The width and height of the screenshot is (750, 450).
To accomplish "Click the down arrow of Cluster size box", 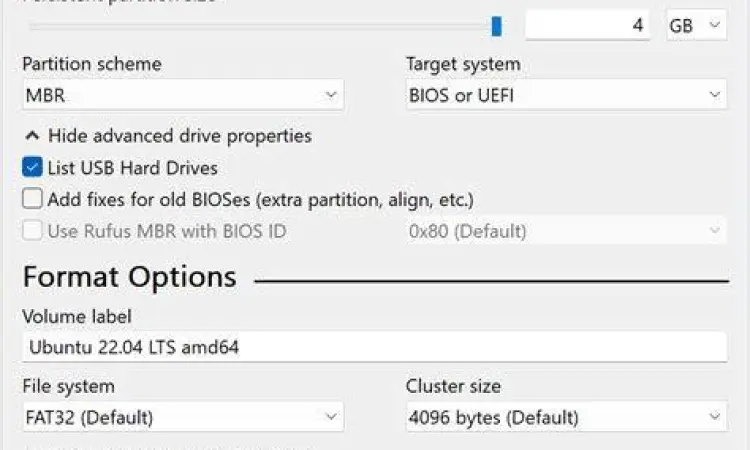I will [714, 417].
